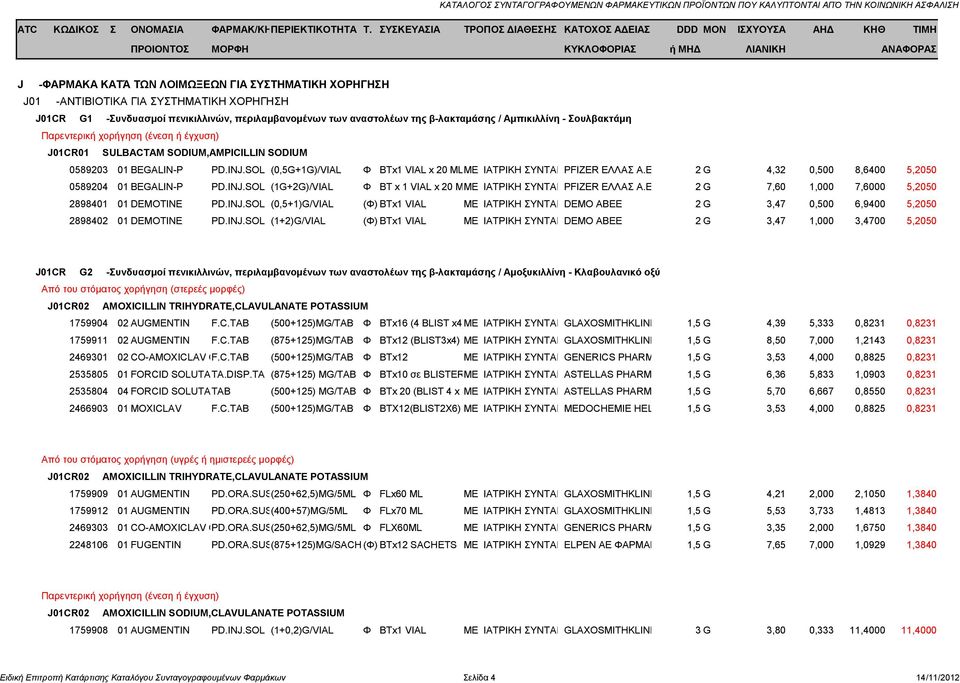Click the ΑΗΔ value 6,667

(821, 392)
